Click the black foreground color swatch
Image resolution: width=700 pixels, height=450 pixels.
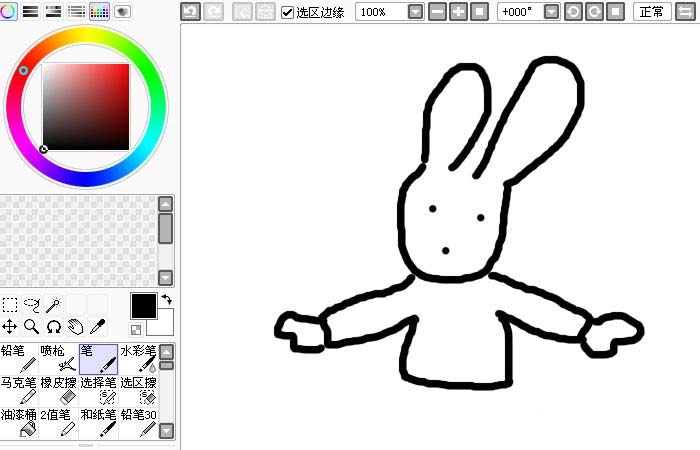143,306
